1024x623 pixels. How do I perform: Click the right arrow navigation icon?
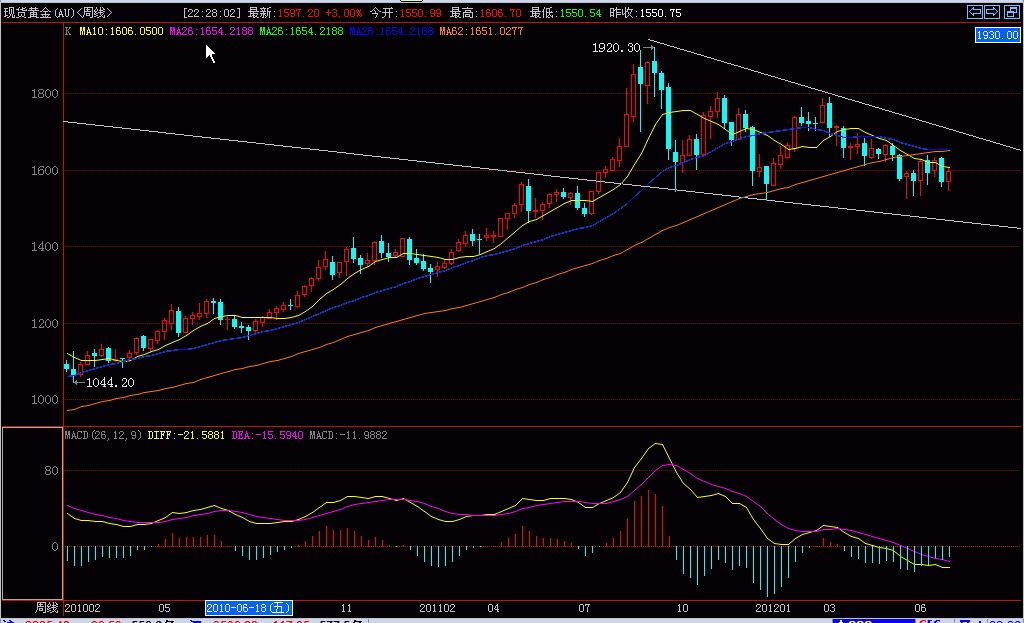(x=991, y=12)
